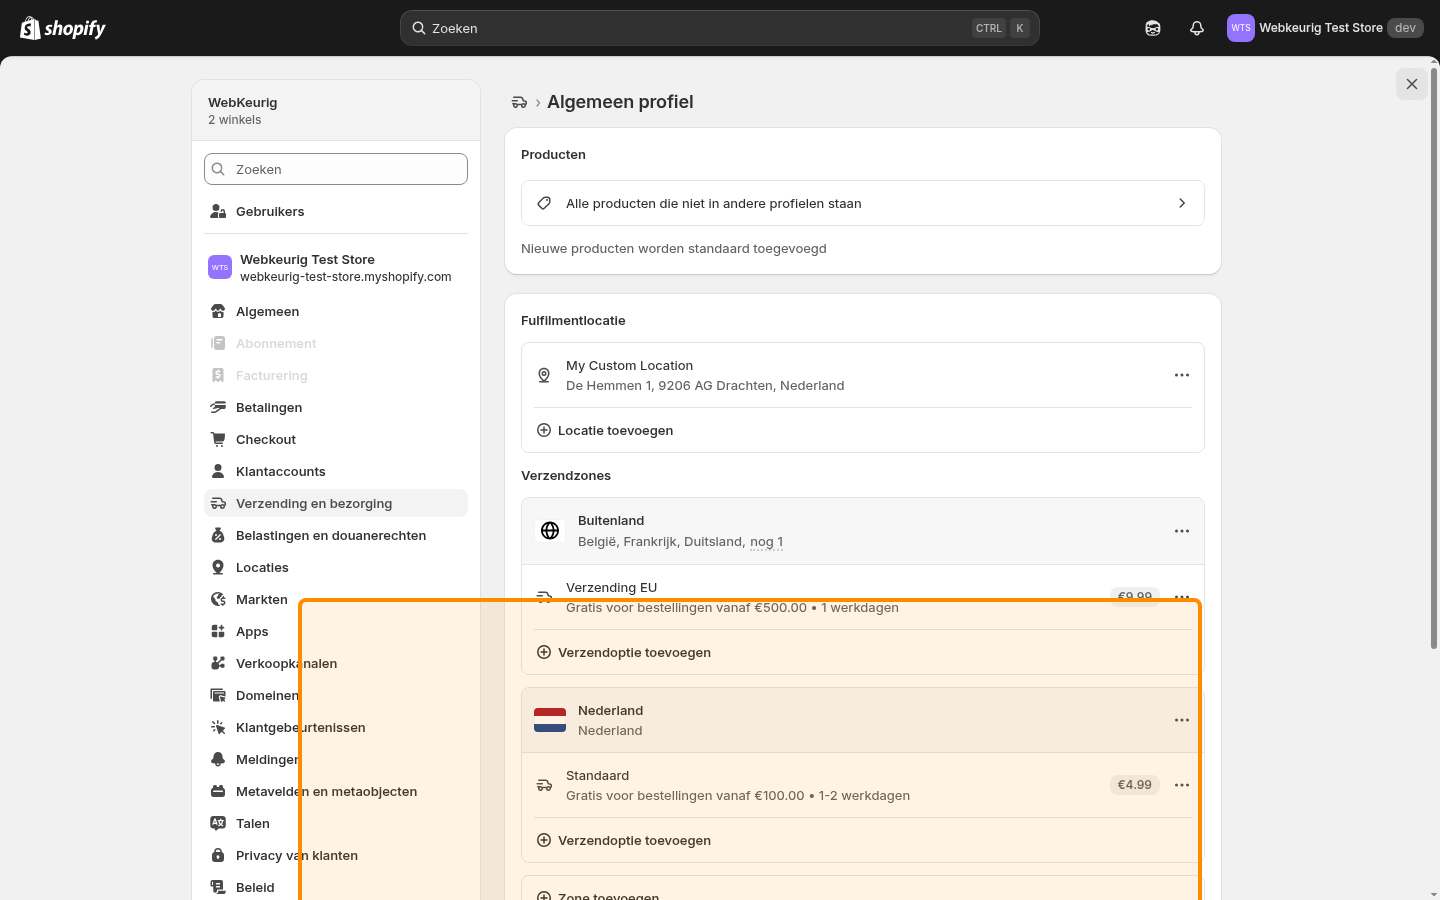Viewport: 1440px width, 900px height.
Task: Click the page vertical scrollbar
Action: (1434, 358)
